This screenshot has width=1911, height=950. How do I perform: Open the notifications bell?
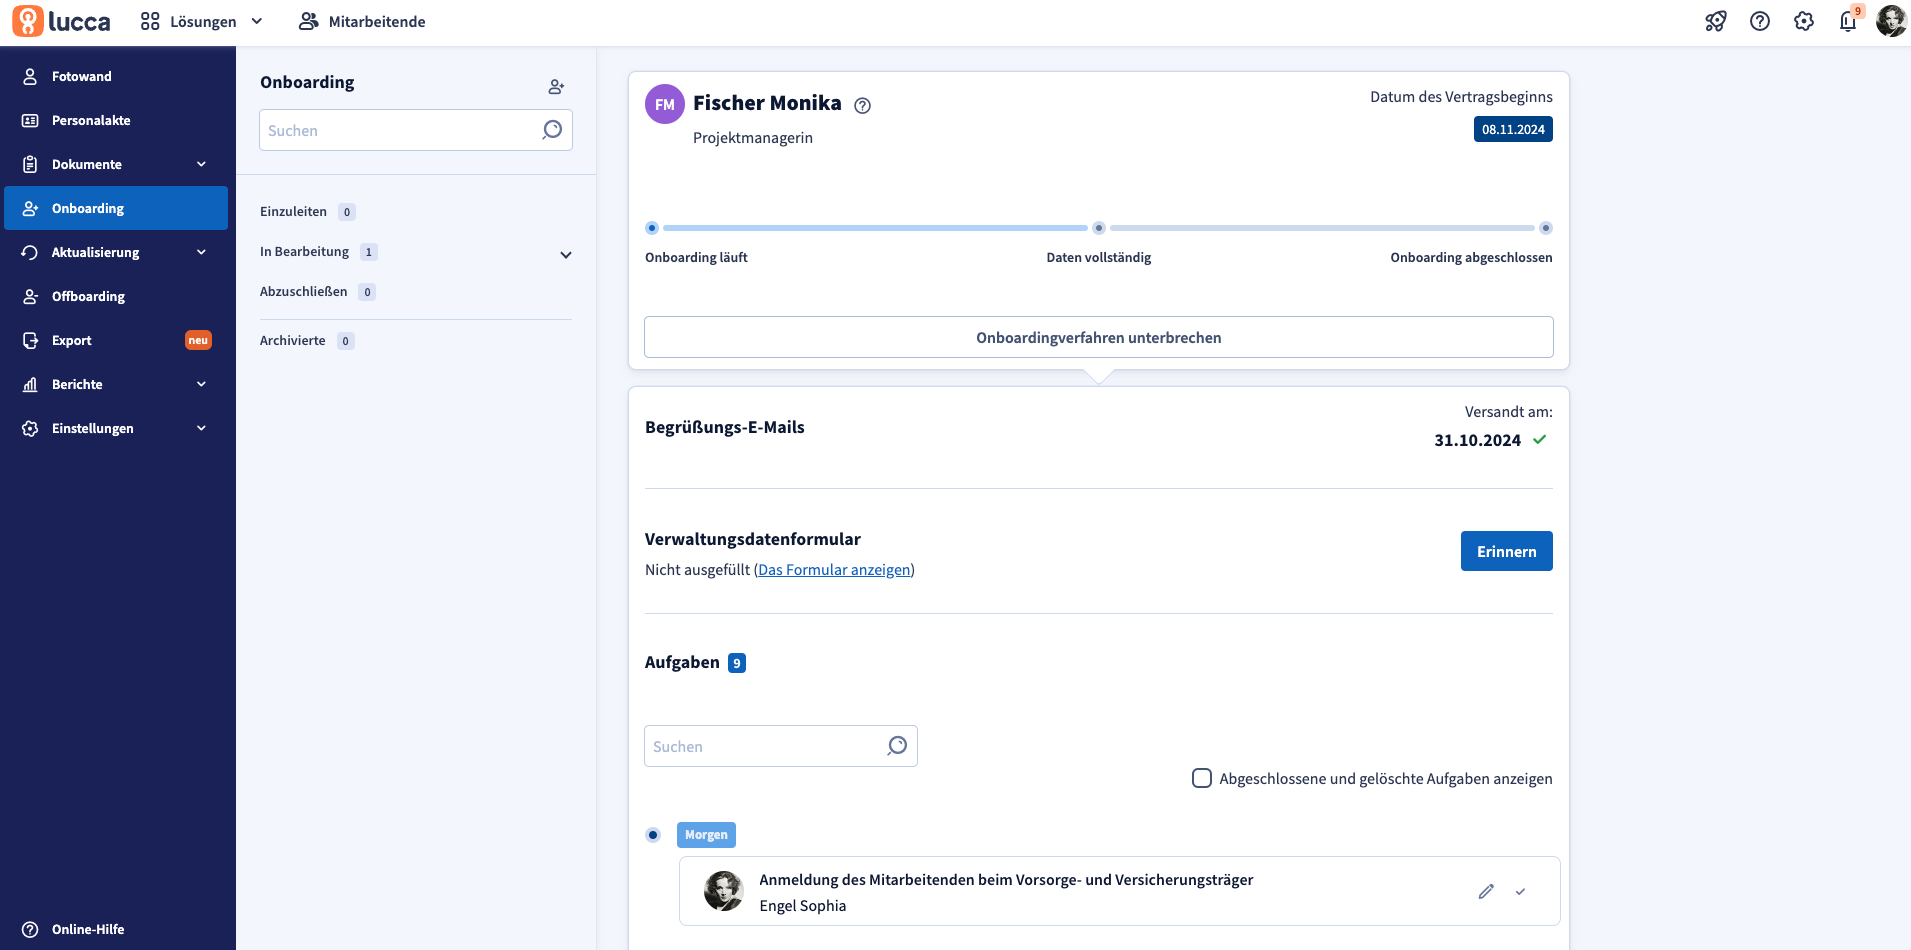click(x=1847, y=21)
